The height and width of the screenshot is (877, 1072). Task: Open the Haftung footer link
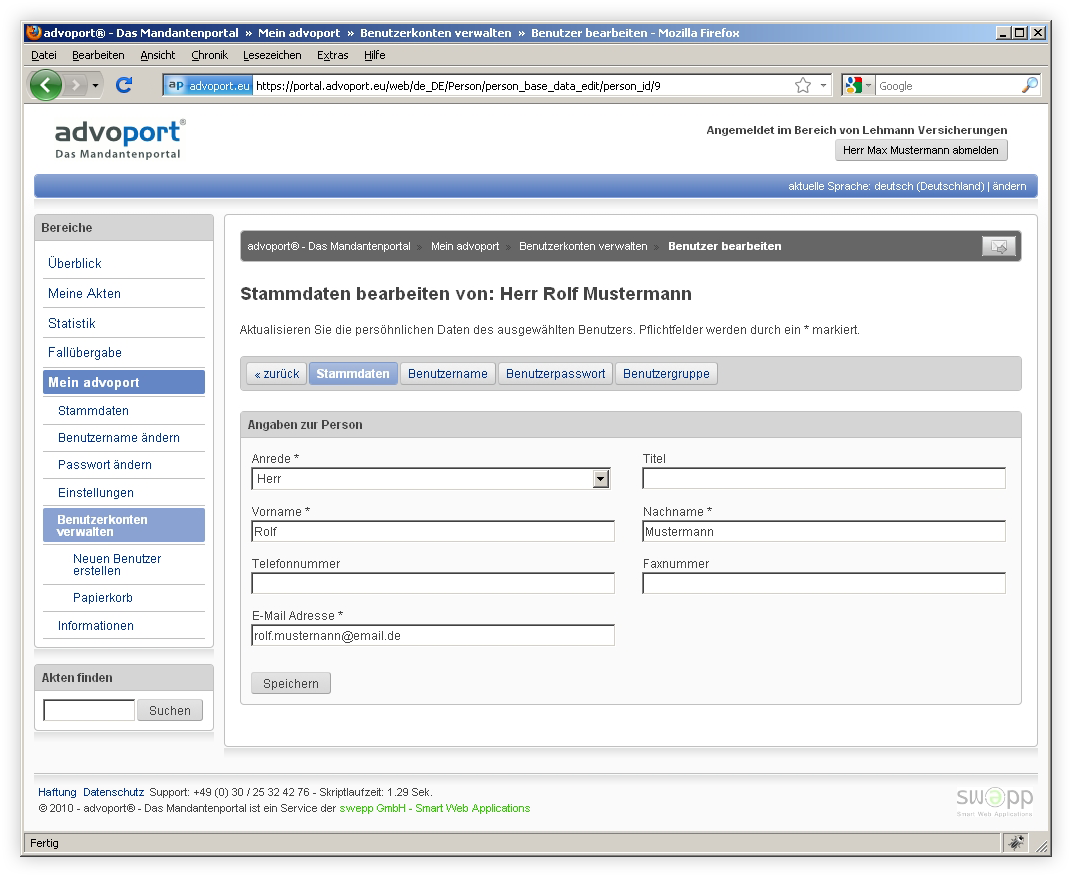pos(57,792)
